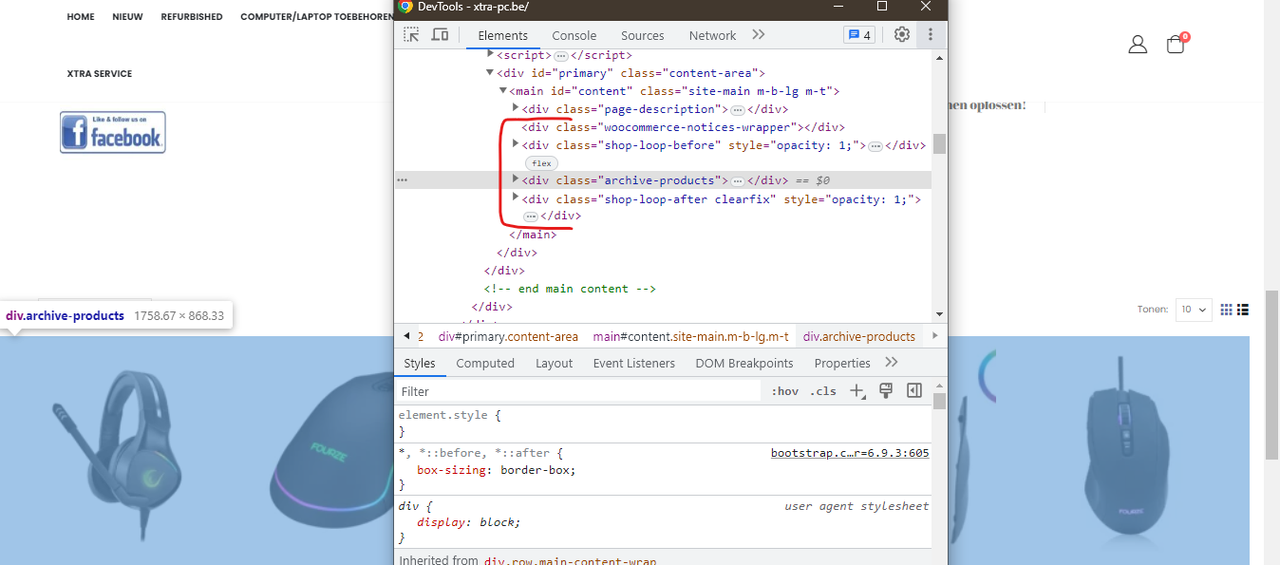Viewport: 1280px width, 565px height.
Task: Toggle the .cls class editor button
Action: pyautogui.click(x=823, y=391)
